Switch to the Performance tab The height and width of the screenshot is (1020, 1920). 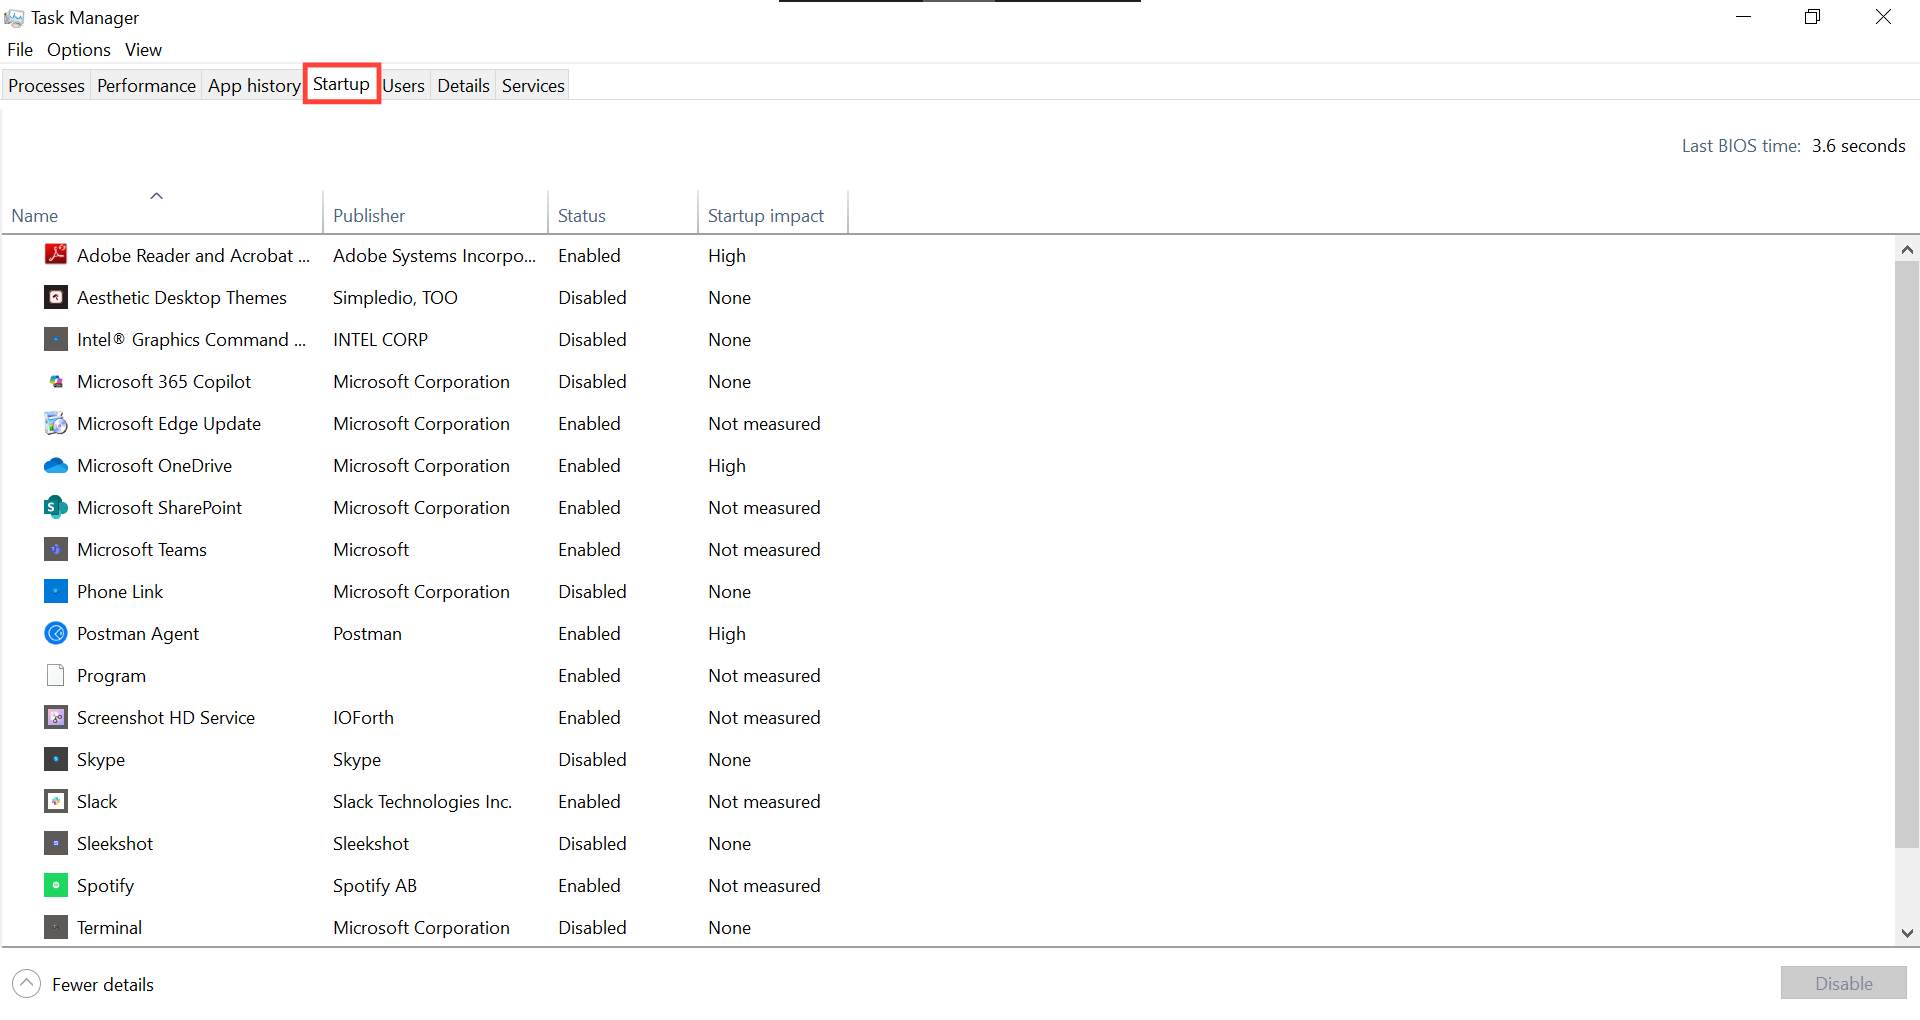point(146,86)
